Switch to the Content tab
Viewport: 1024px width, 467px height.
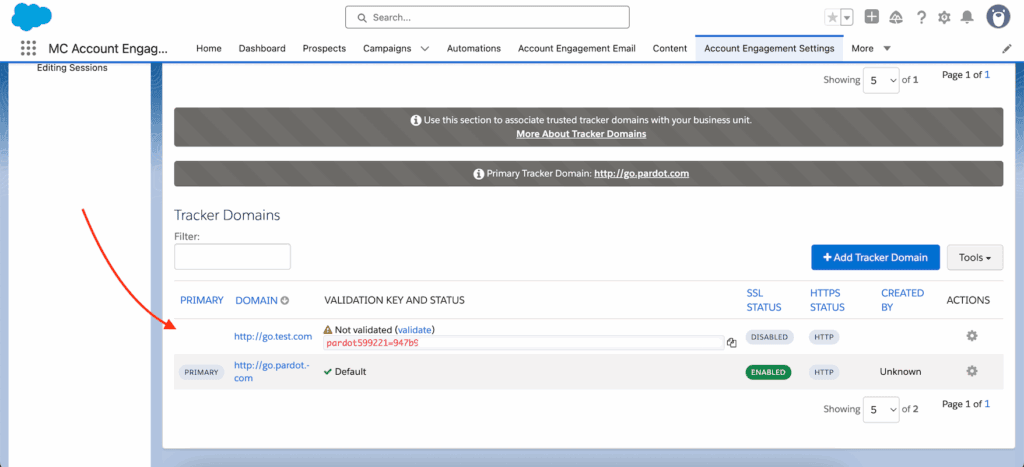point(670,48)
